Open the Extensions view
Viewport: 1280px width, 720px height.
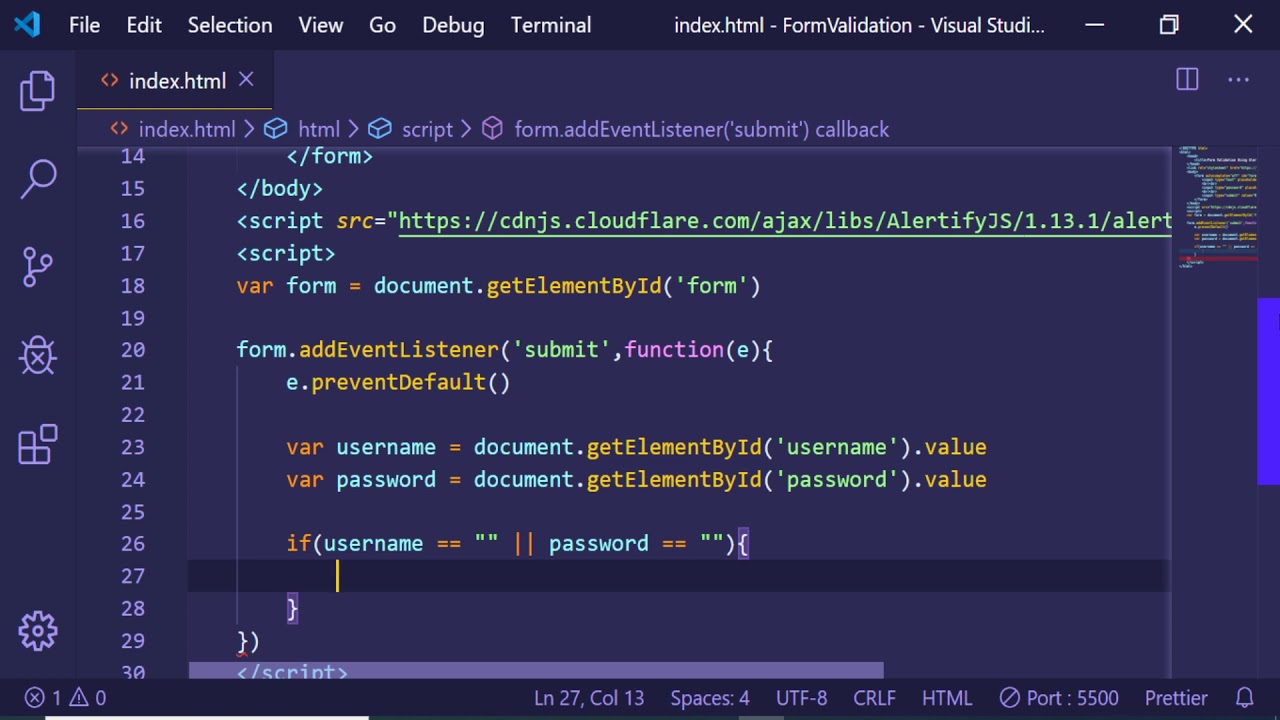click(38, 444)
